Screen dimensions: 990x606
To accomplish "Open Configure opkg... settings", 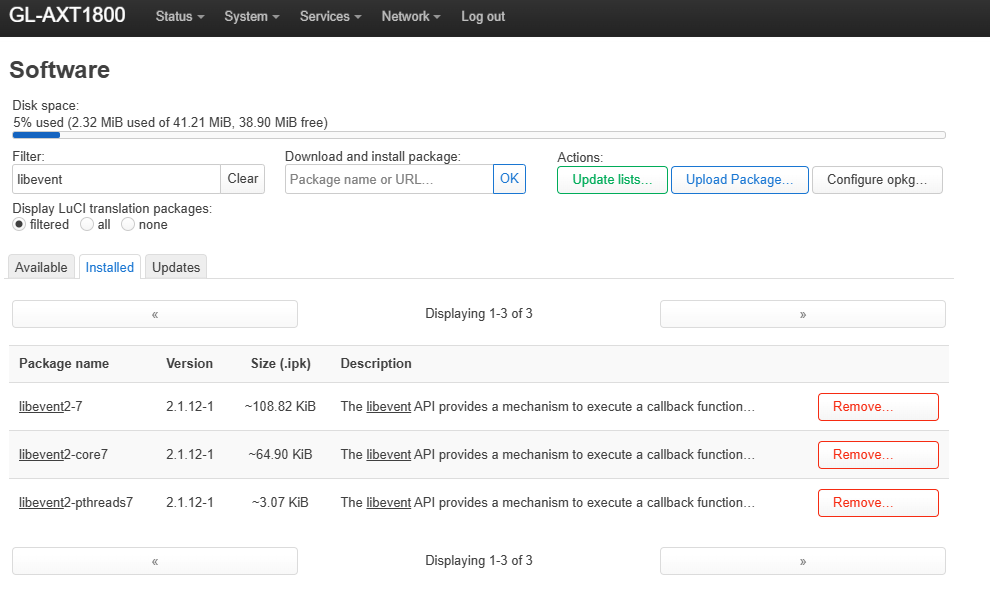I will pyautogui.click(x=877, y=179).
